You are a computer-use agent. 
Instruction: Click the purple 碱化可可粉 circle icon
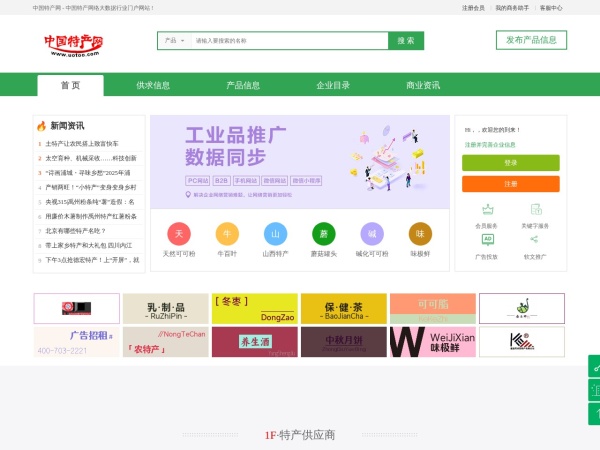(372, 234)
